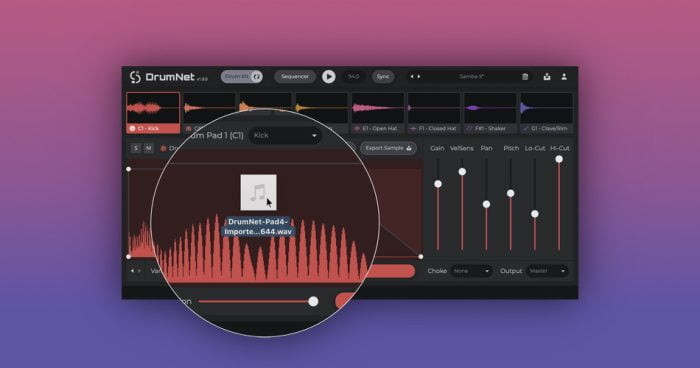The width and height of the screenshot is (700, 368).
Task: Toggle the Drum Kit mode switch
Action: click(x=242, y=77)
